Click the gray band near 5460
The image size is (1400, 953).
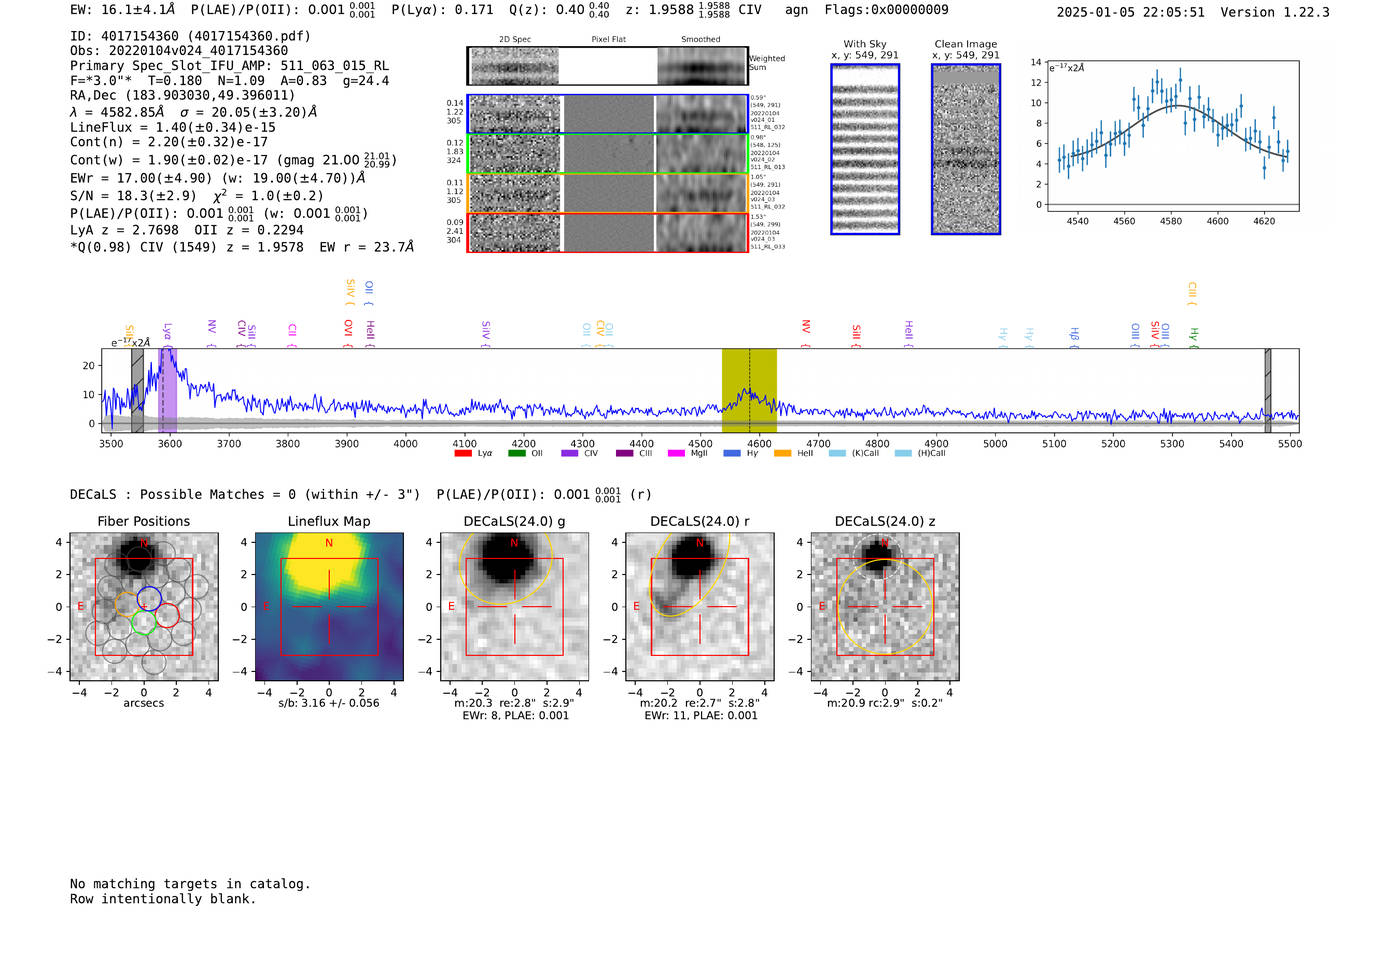[x=1268, y=391]
